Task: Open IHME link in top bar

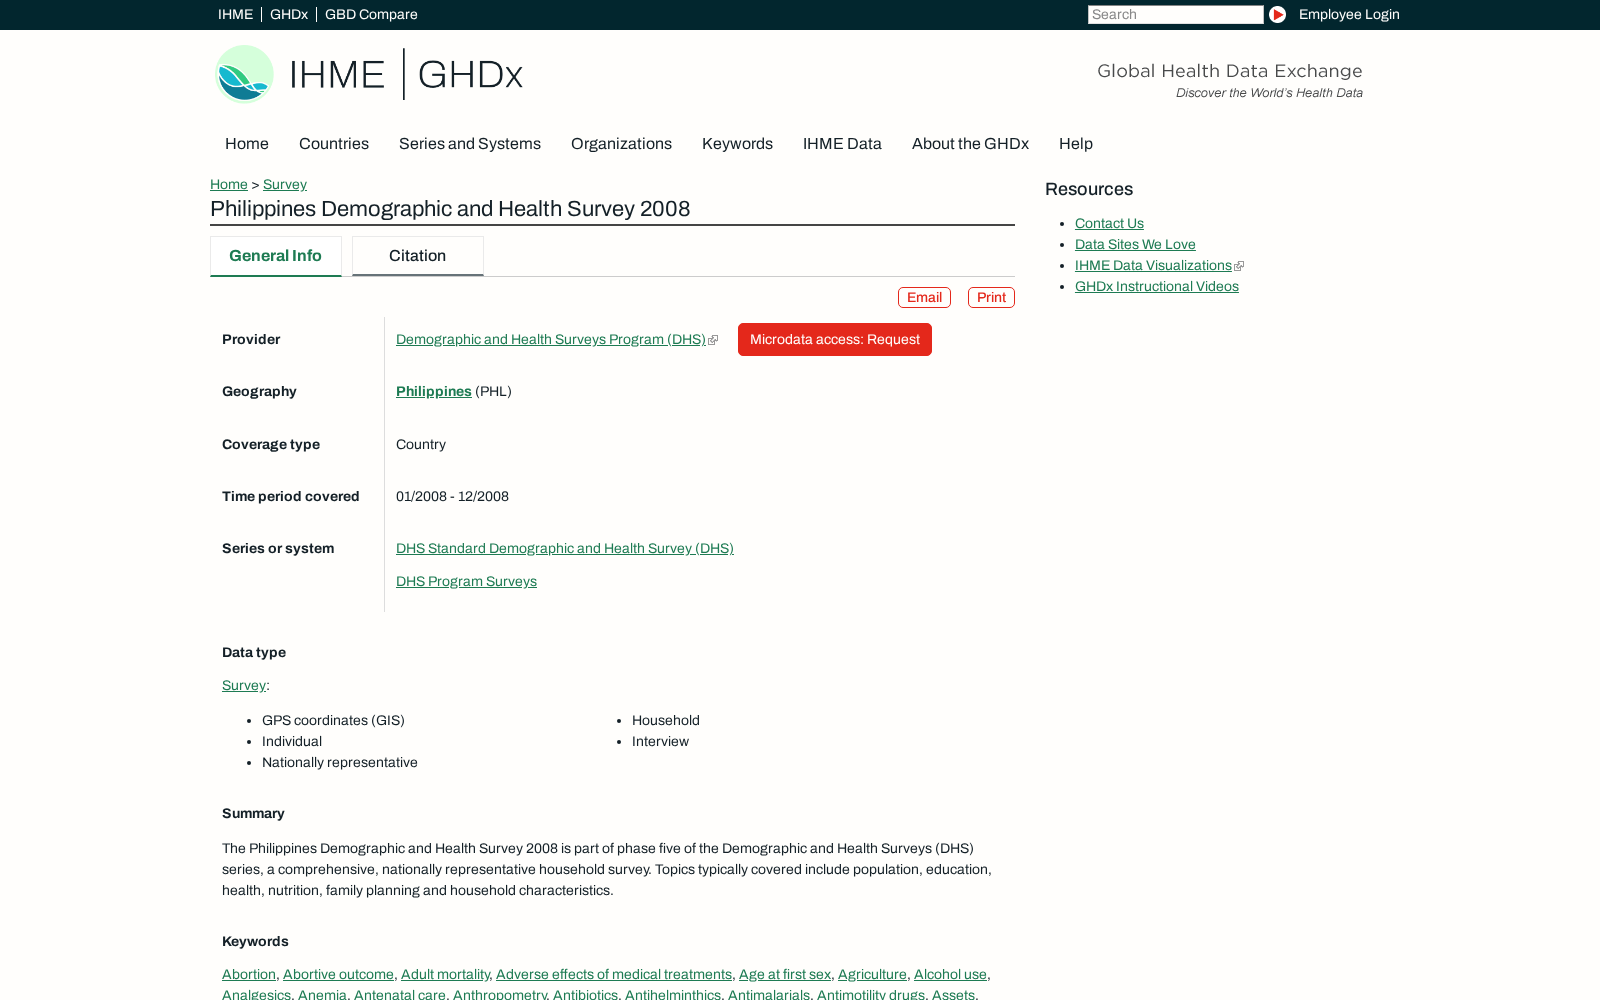Action: 235,14
